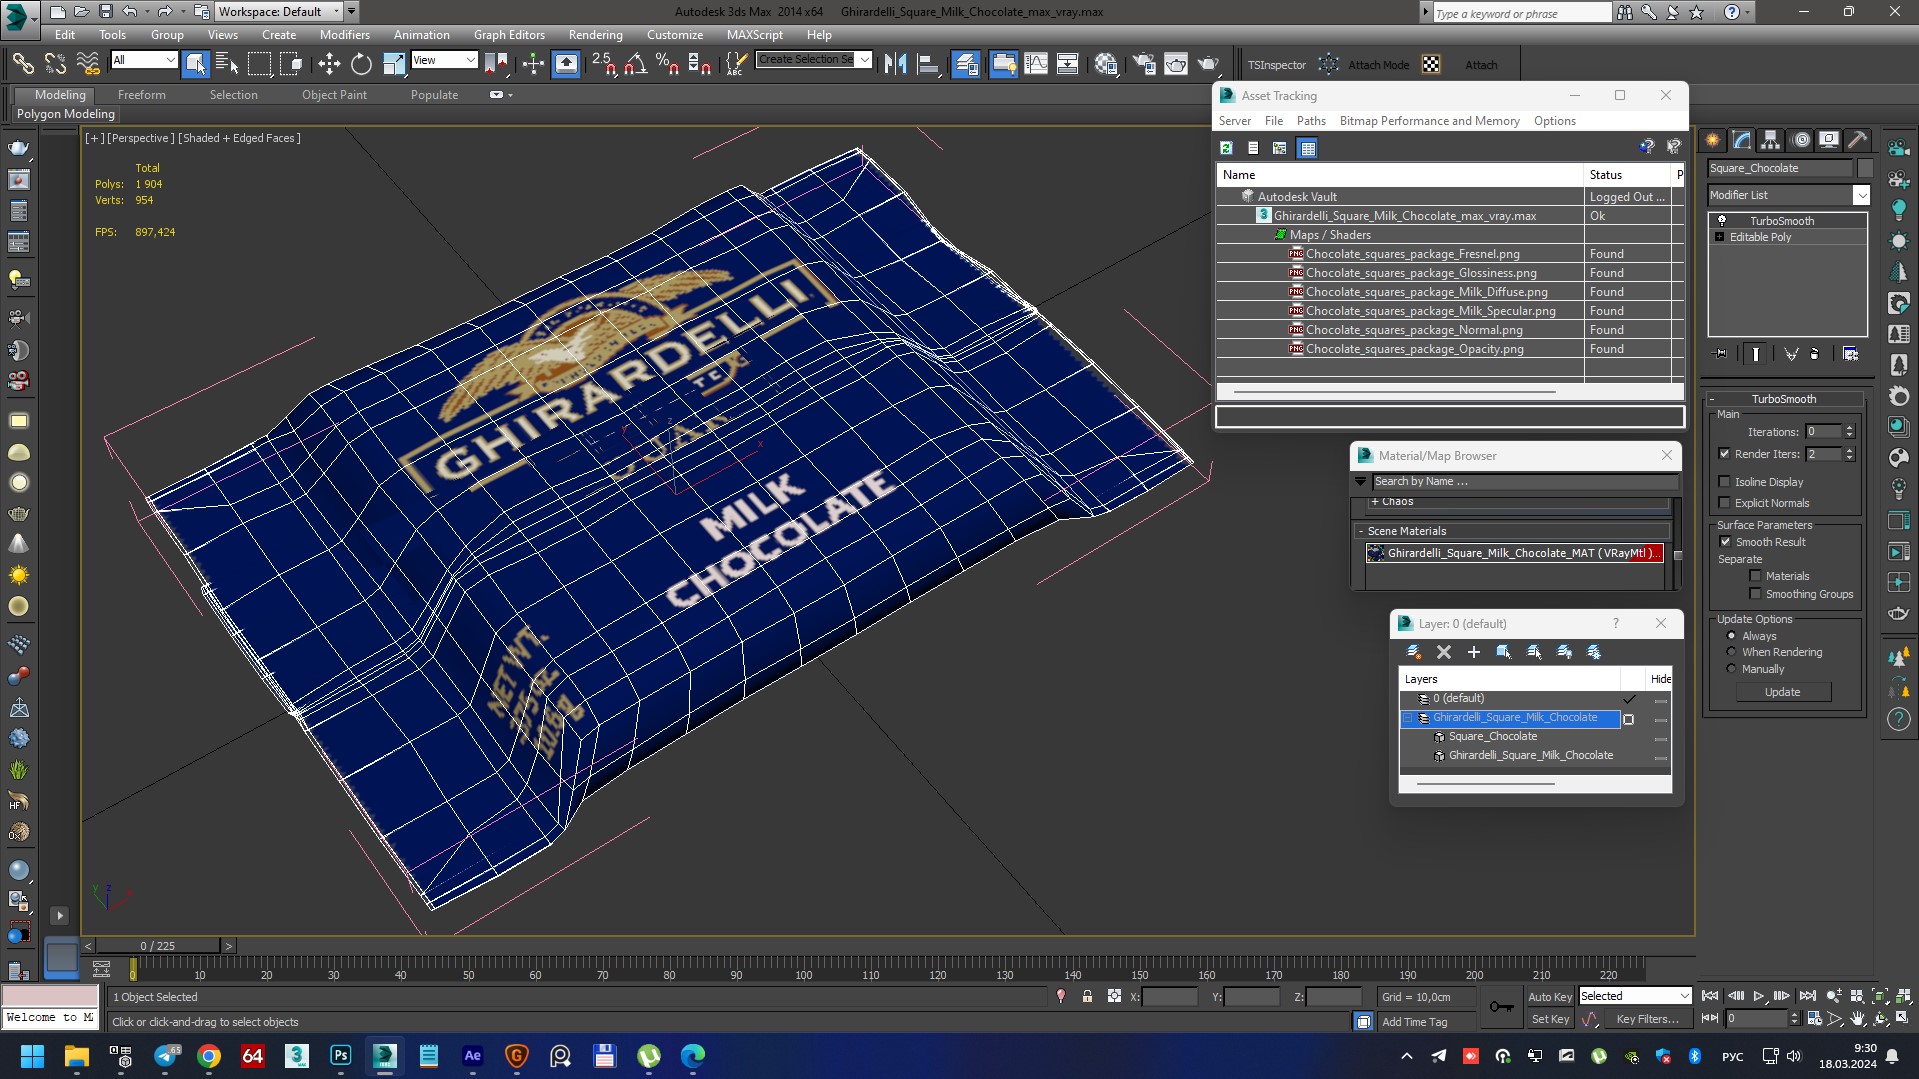
Task: Click the Search by Name material field
Action: pos(1524,481)
